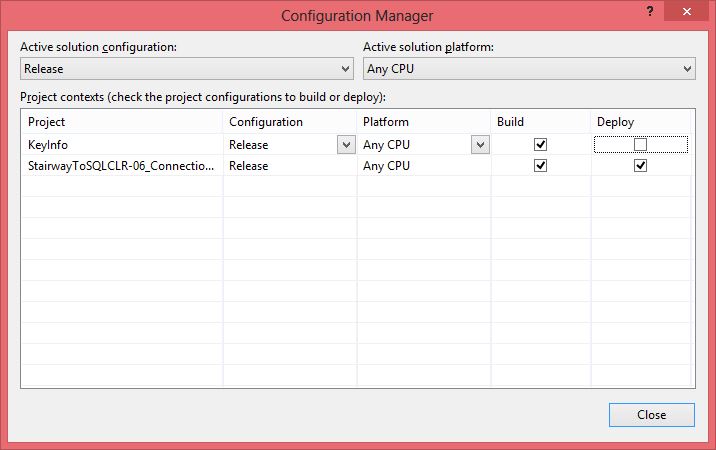
Task: Select the StairwayToSQLCLR-06 project name cell
Action: (x=120, y=166)
